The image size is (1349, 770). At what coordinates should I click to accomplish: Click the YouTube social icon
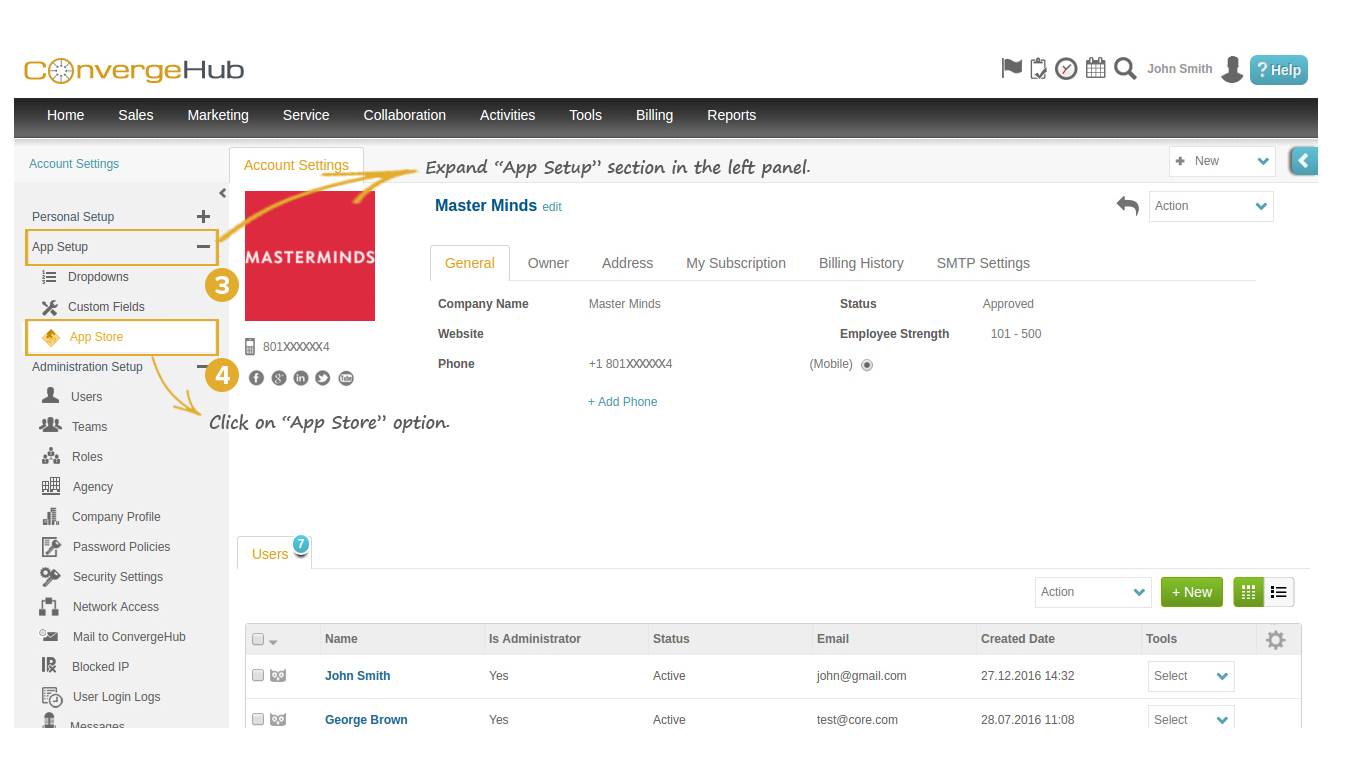(346, 378)
